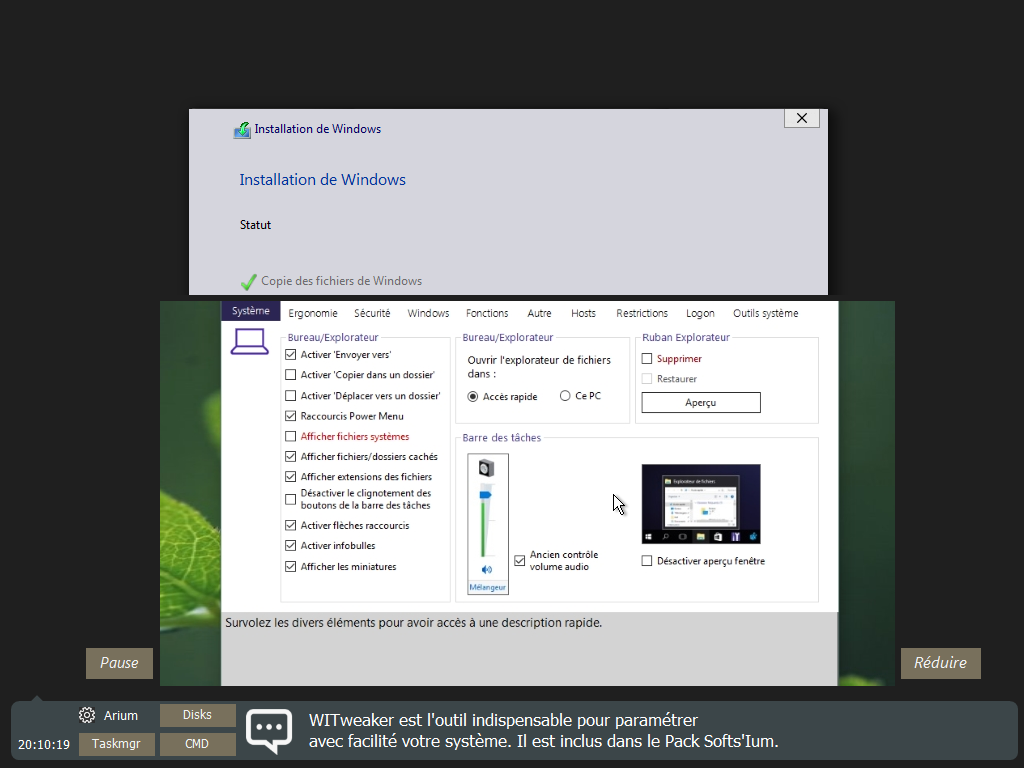Viewport: 1024px width, 768px height.
Task: Click the Réduire button
Action: [x=940, y=663]
